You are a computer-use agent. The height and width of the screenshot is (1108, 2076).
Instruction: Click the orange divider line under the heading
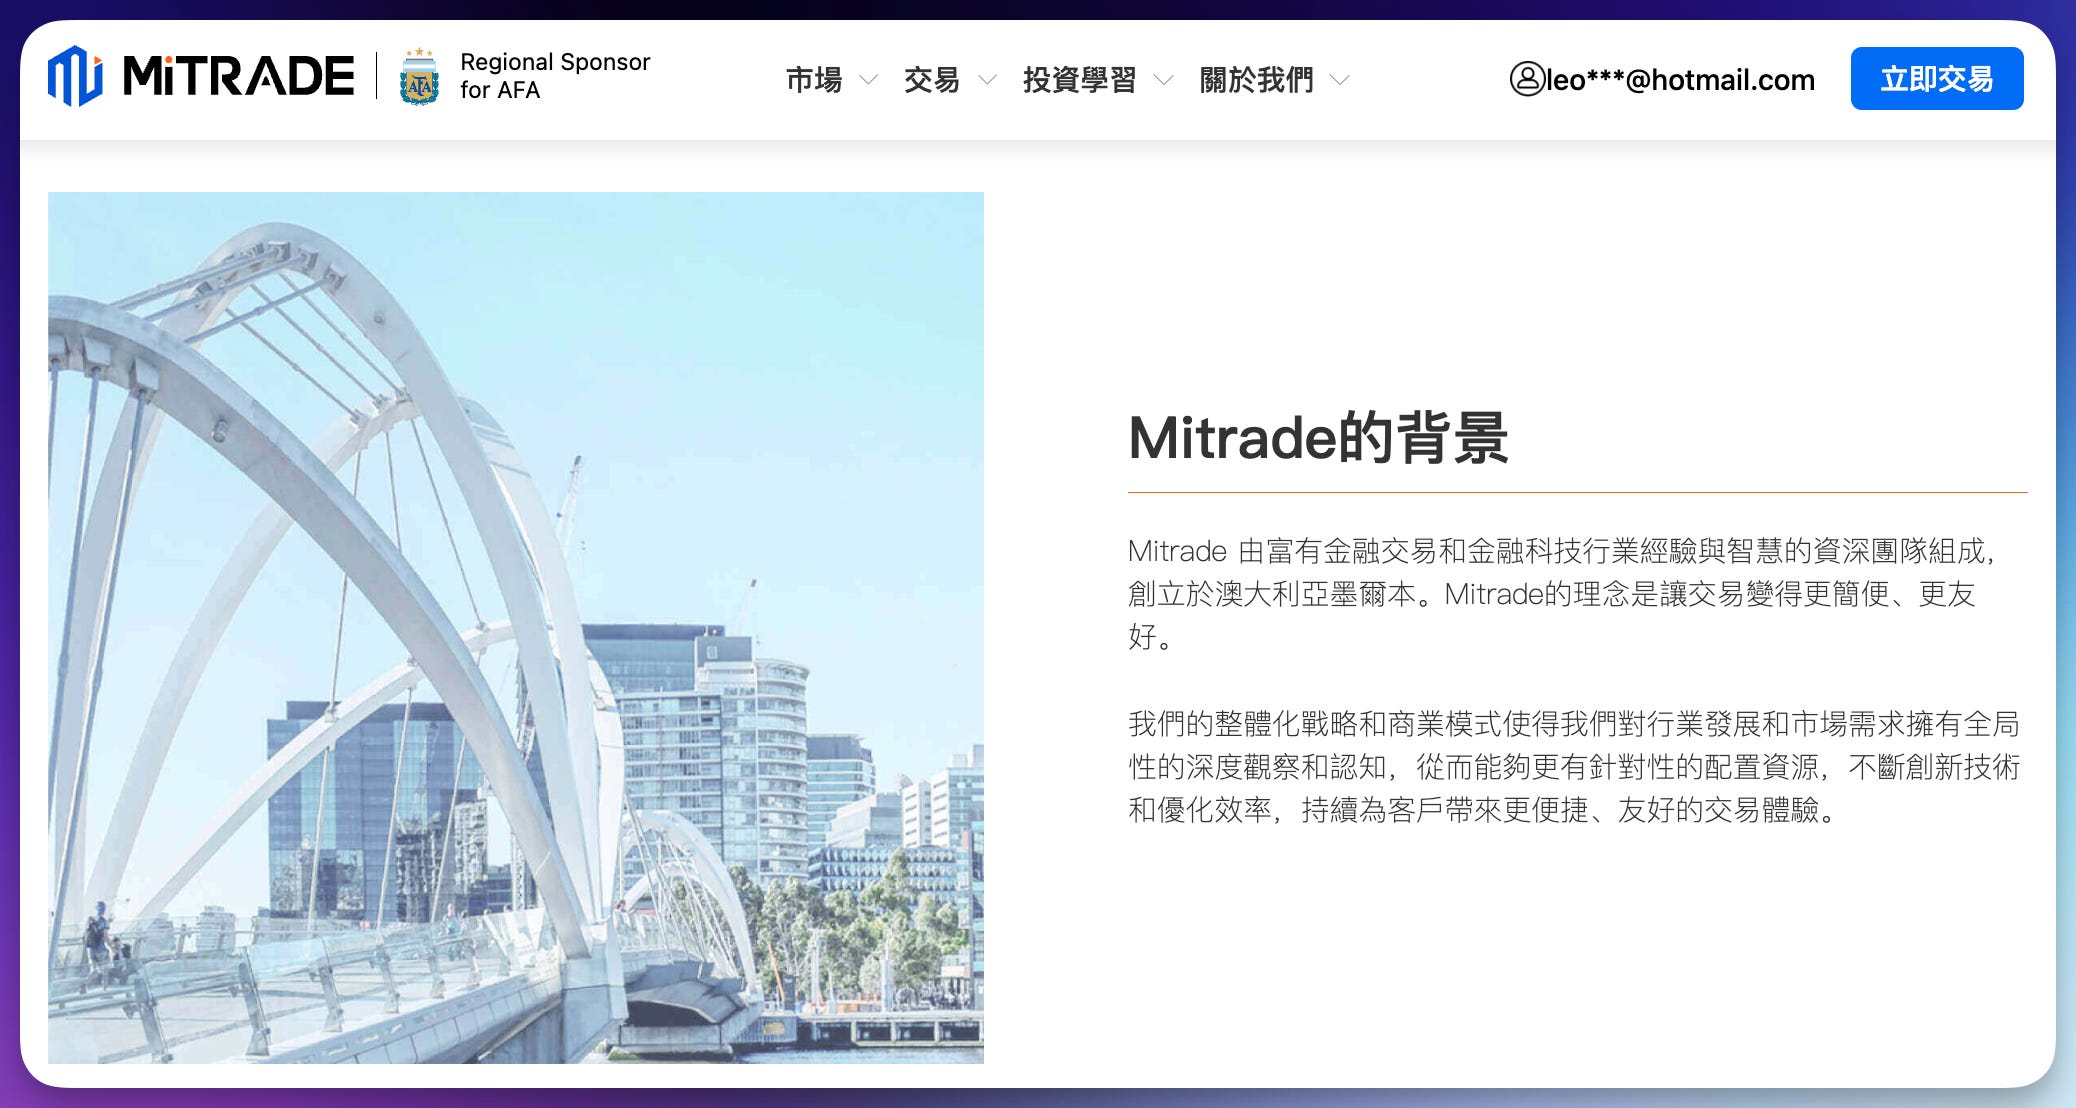pyautogui.click(x=1576, y=492)
